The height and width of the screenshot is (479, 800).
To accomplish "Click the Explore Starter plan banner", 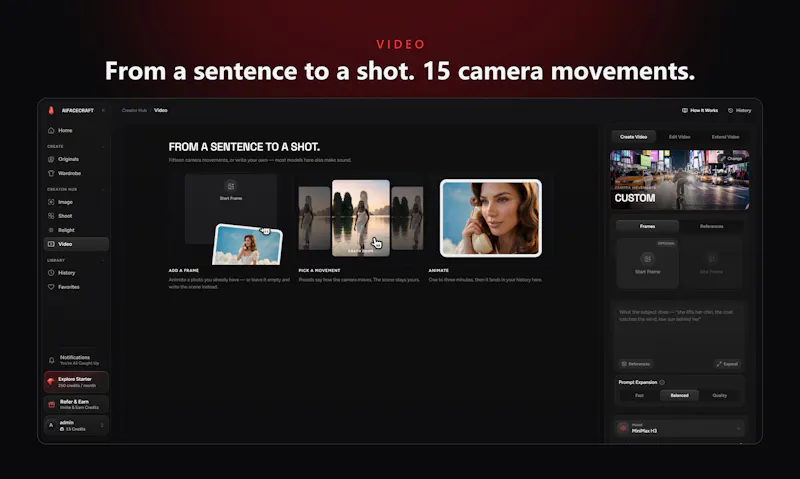I will [76, 382].
